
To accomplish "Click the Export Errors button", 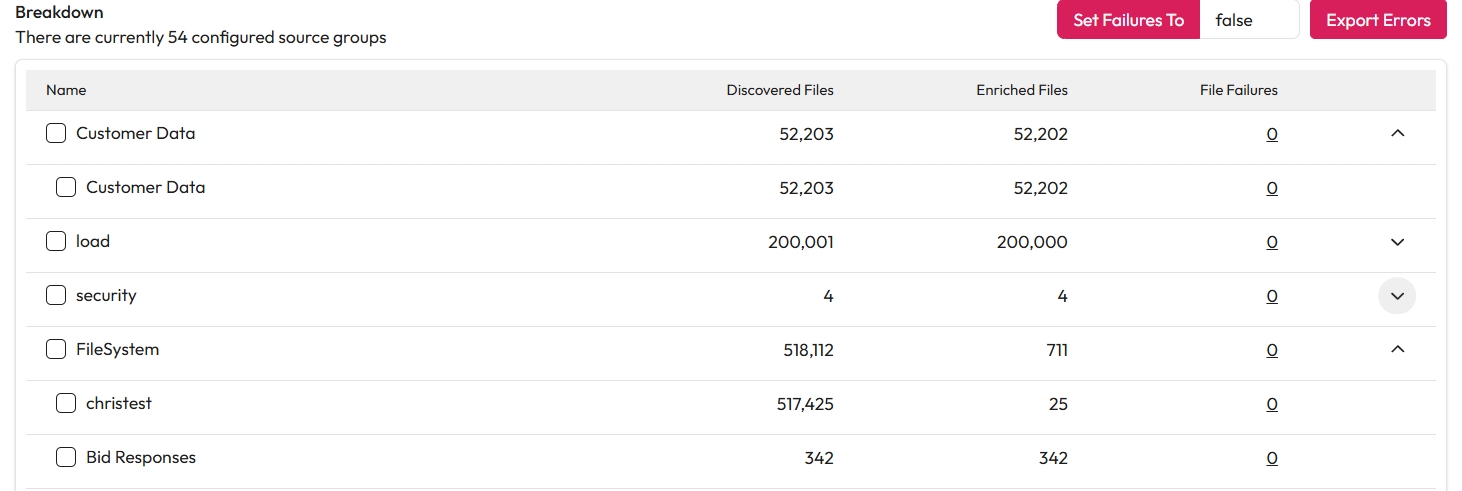I will tap(1377, 20).
